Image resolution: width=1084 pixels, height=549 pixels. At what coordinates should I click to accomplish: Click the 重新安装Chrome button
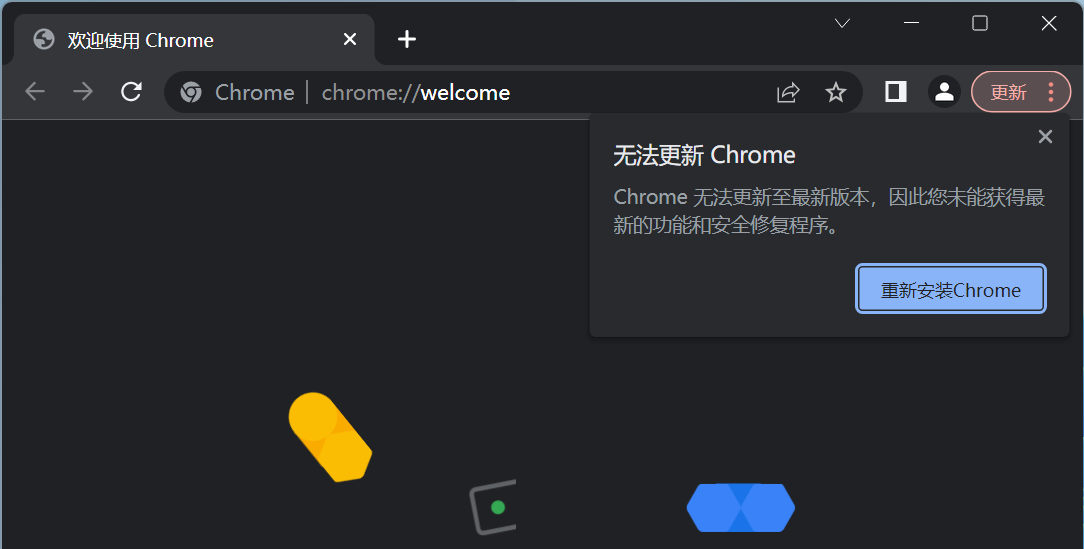[951, 289]
